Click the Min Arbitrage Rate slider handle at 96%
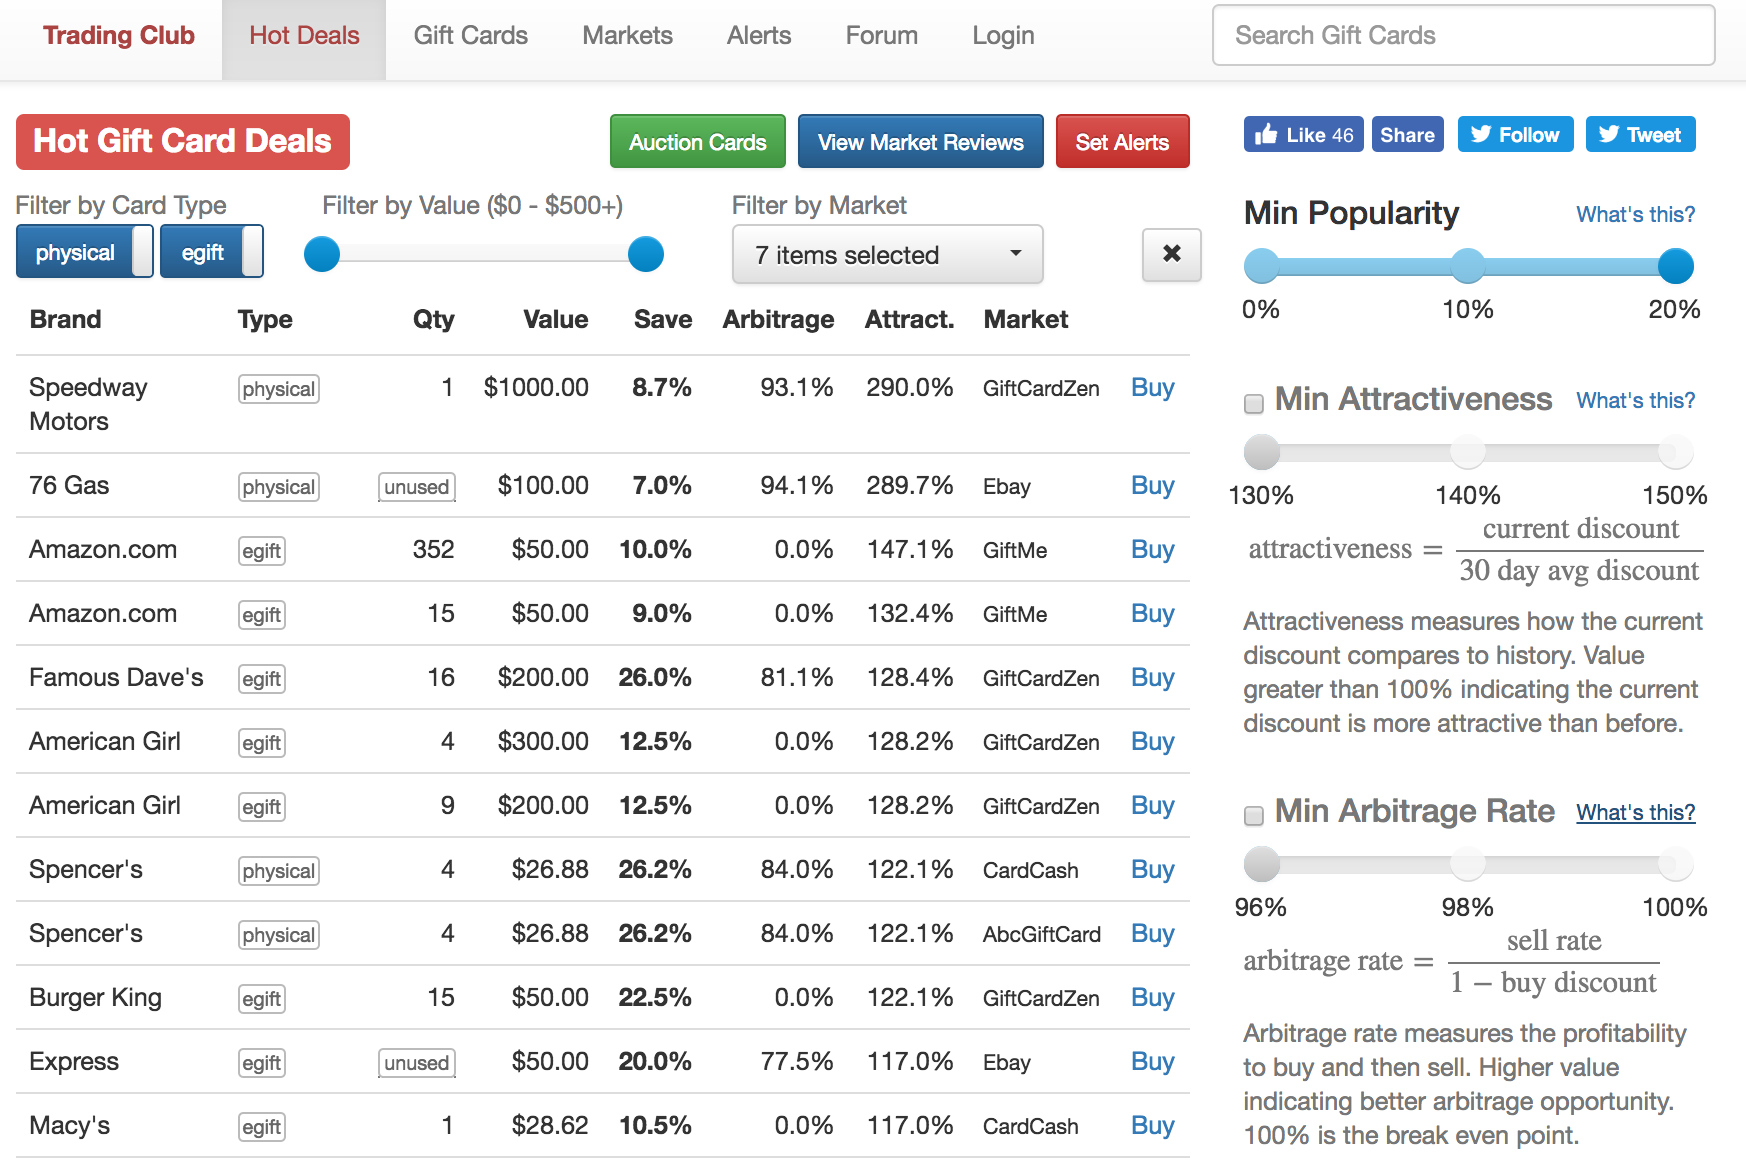 coord(1262,864)
